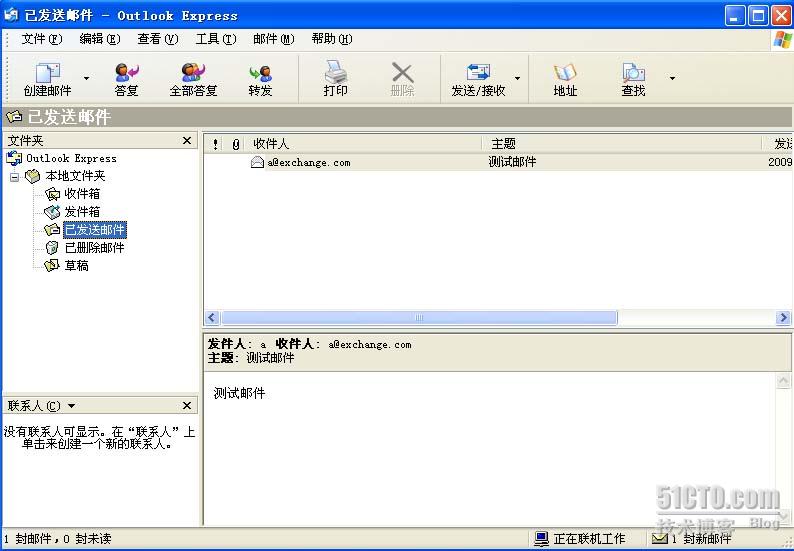Minimize the Outlook Express window
Screen dimensions: 794x551
click(x=735, y=16)
